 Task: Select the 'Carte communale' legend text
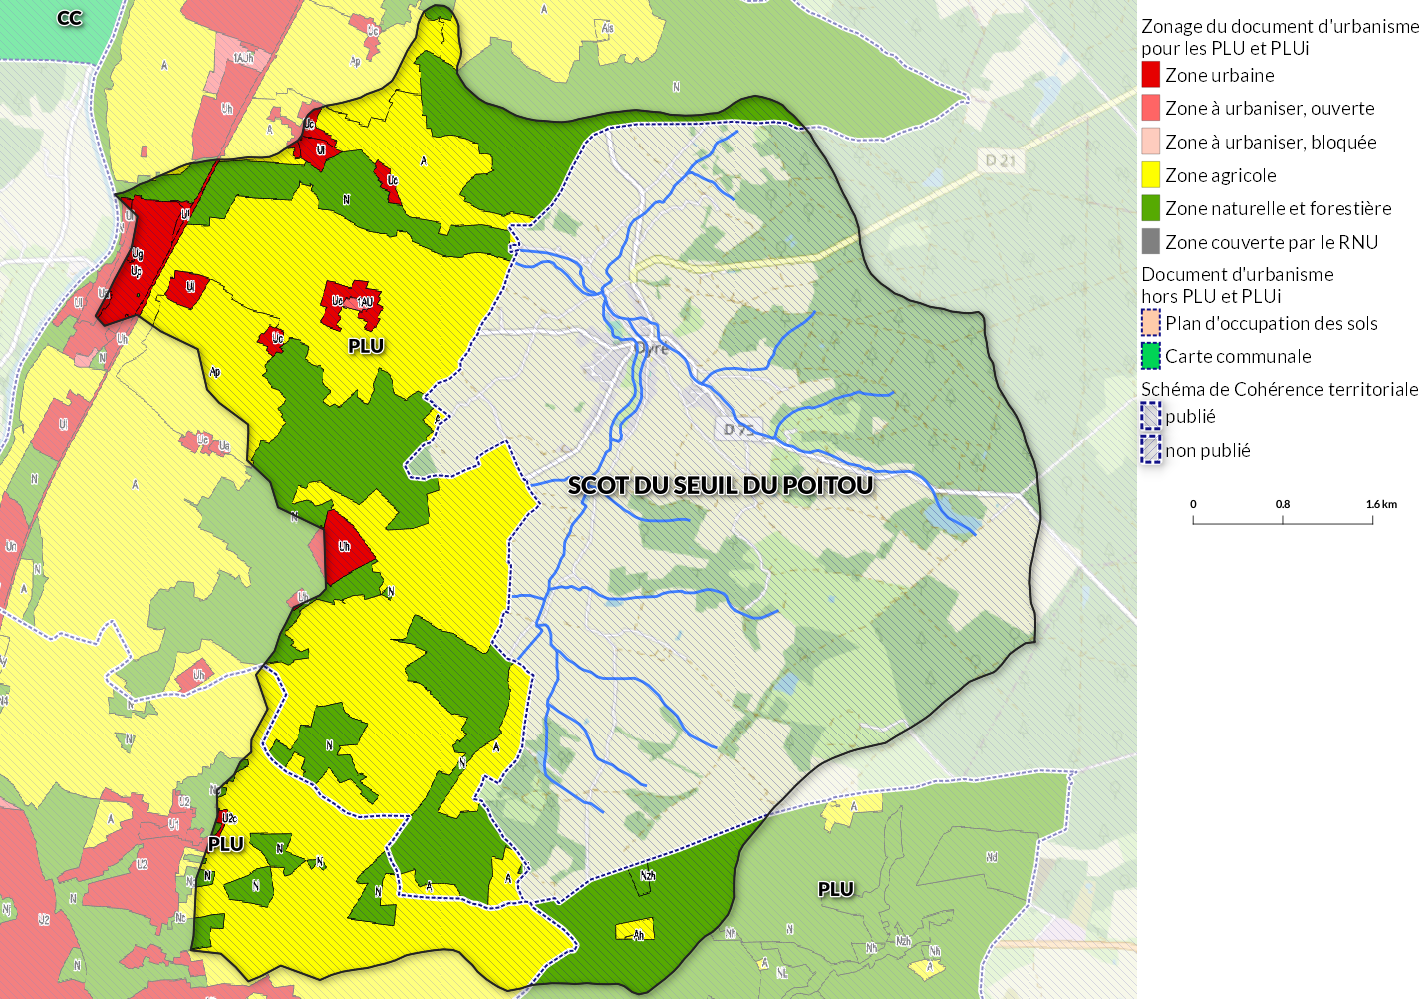(1239, 356)
